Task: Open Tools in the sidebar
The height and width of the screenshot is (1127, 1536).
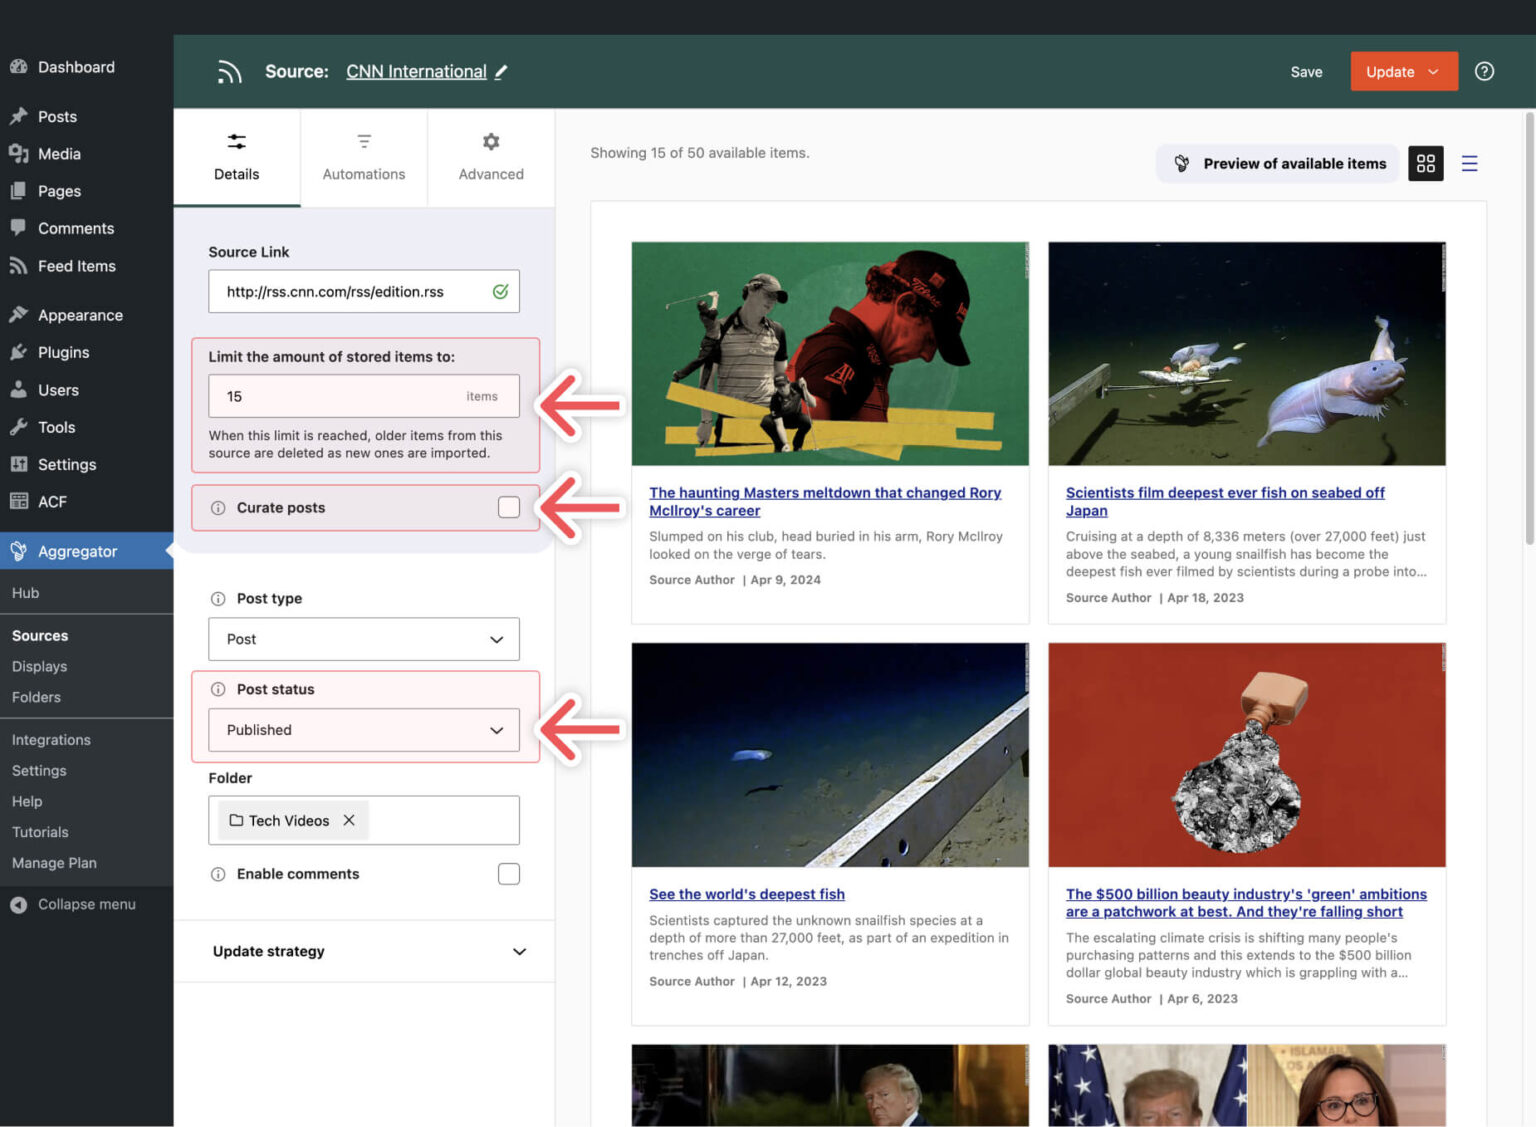Action: (56, 427)
